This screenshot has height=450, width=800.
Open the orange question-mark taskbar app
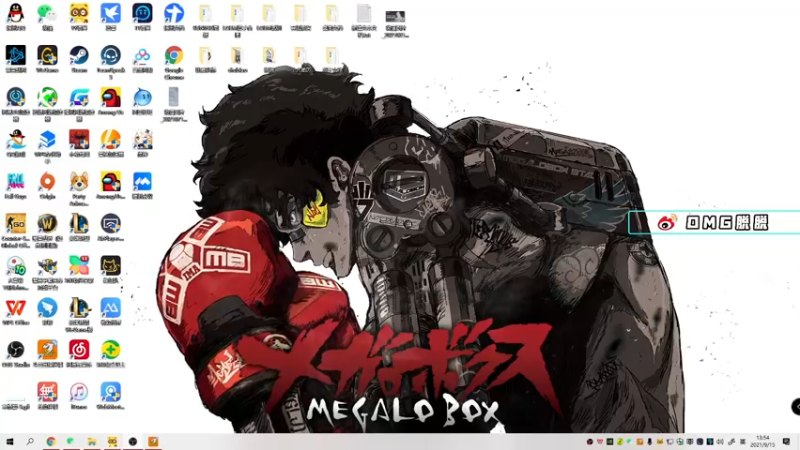[153, 441]
